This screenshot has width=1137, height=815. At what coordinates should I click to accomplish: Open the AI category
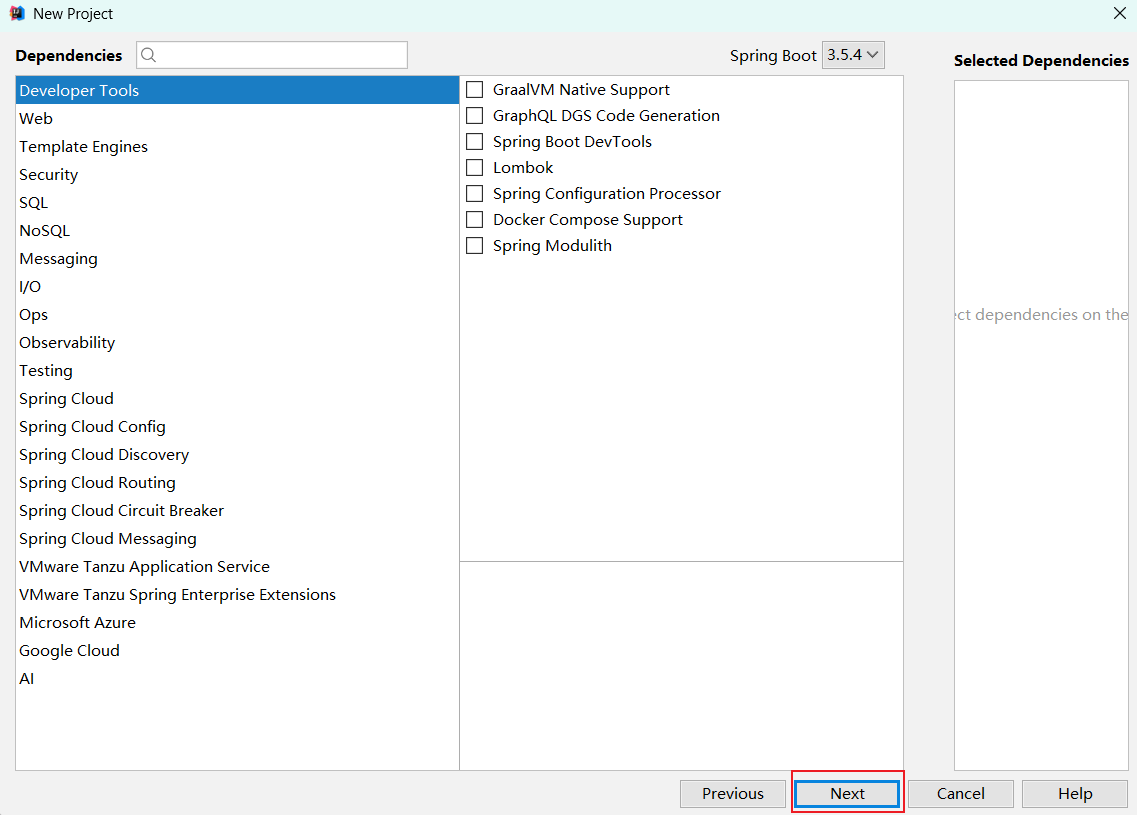pyautogui.click(x=237, y=679)
